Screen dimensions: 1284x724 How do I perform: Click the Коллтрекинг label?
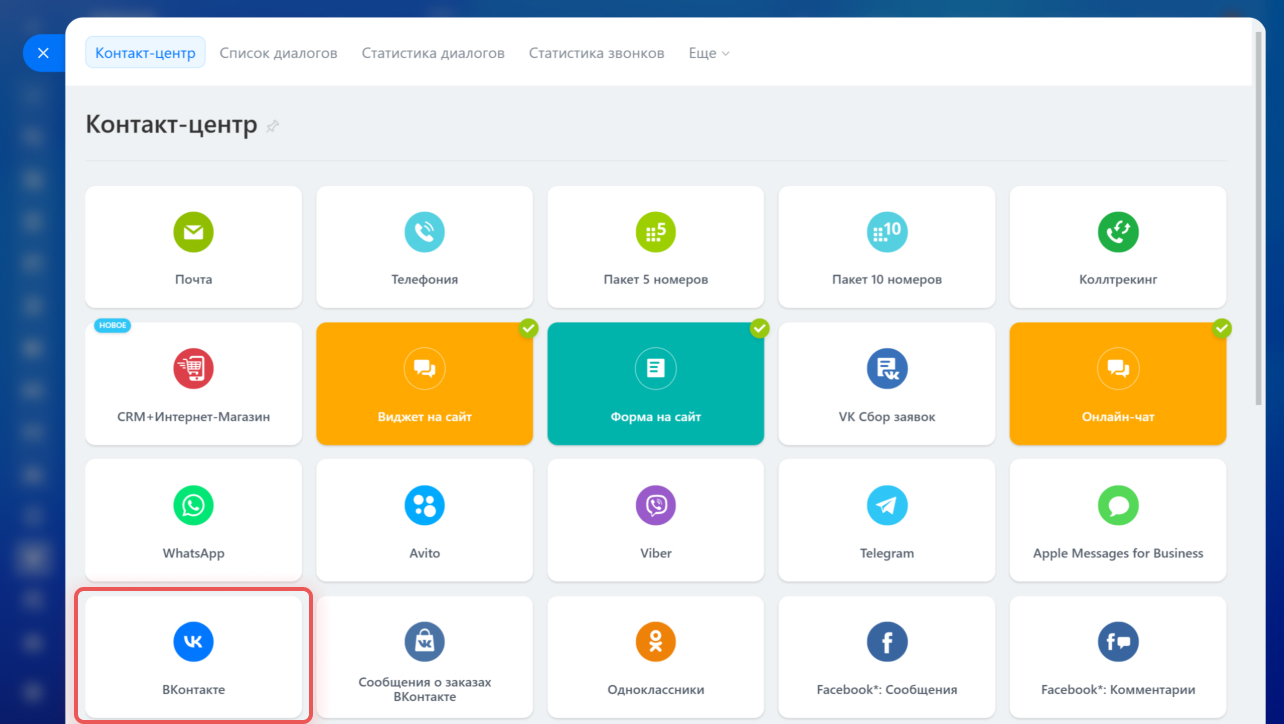coord(1118,280)
